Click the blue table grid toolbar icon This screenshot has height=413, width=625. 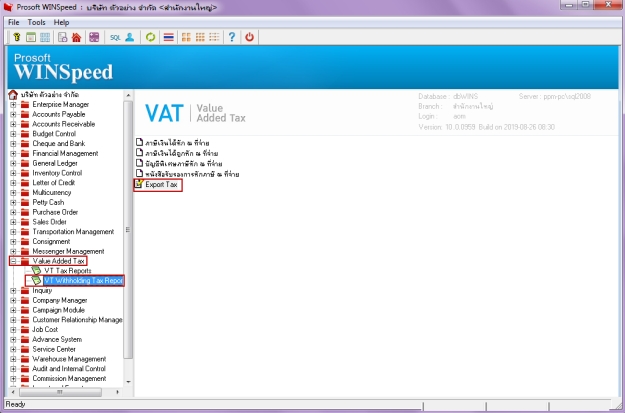coord(45,37)
